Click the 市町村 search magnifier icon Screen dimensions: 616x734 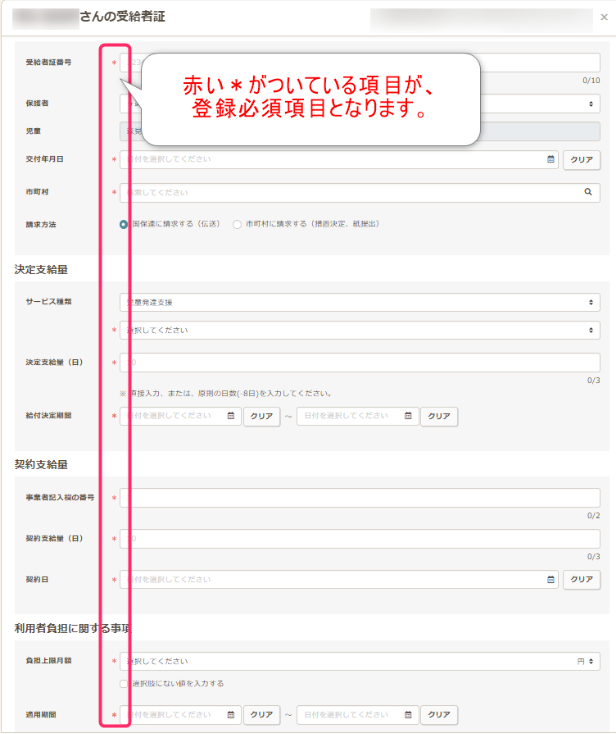(591, 192)
